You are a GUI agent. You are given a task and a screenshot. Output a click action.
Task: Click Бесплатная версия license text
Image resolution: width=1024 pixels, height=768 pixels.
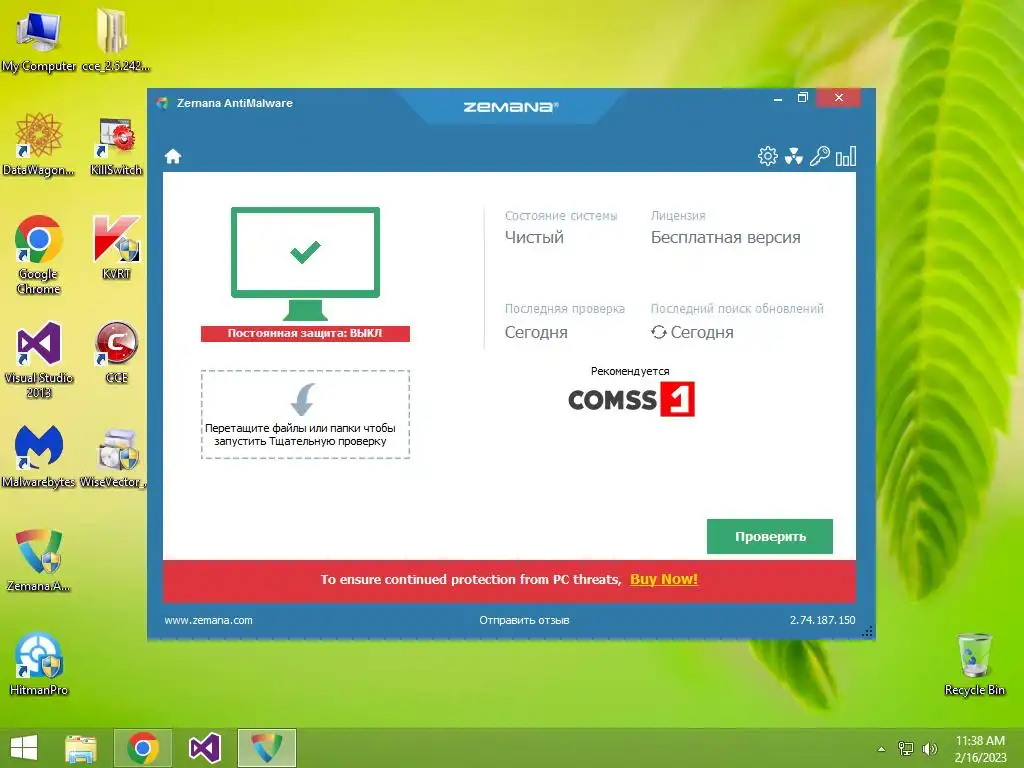[726, 237]
